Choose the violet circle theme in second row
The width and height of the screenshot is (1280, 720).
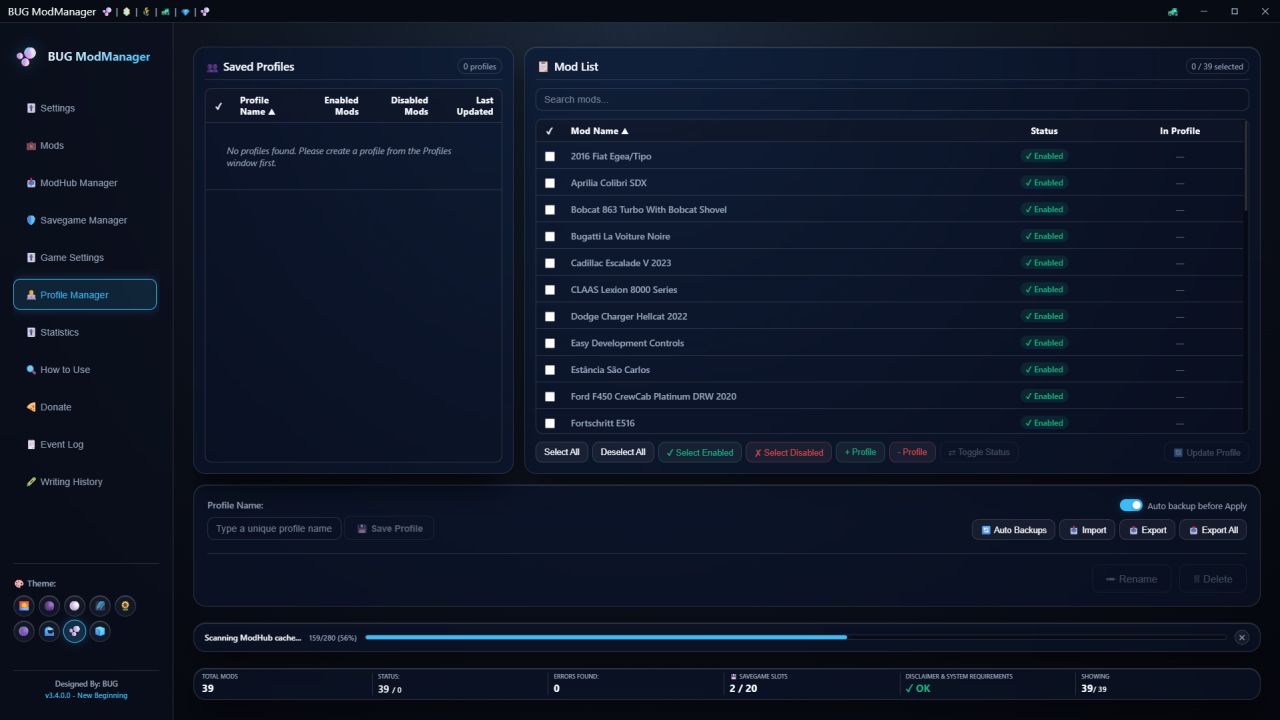[x=24, y=631]
